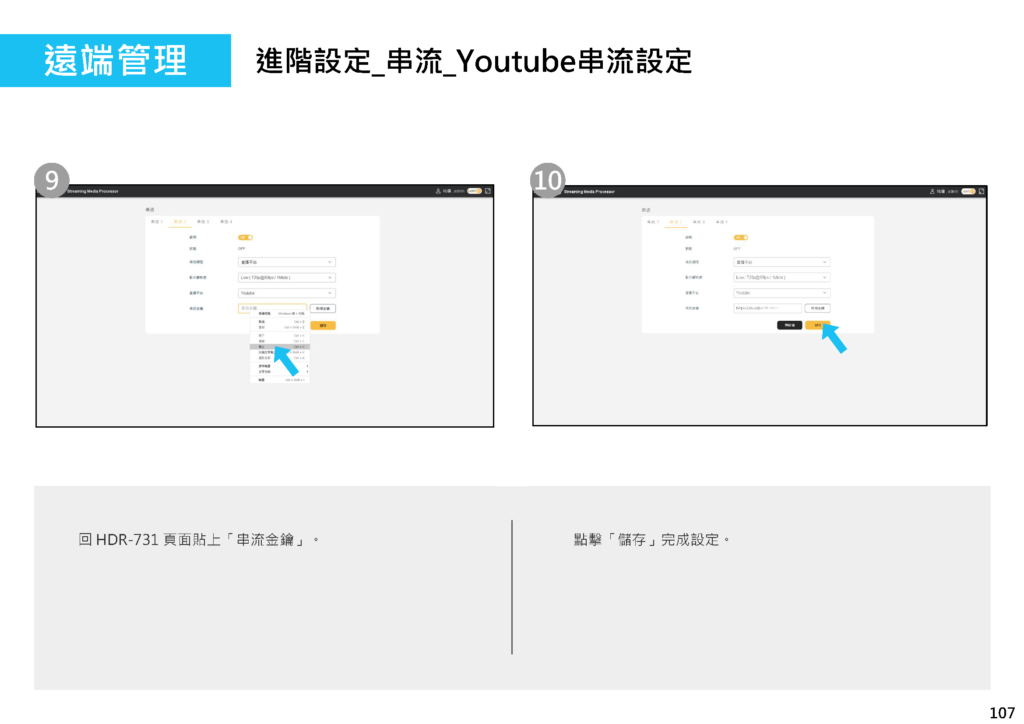This screenshot has height=724, width=1024.
Task: Click the yellow Save button in step 10
Action: 817,325
